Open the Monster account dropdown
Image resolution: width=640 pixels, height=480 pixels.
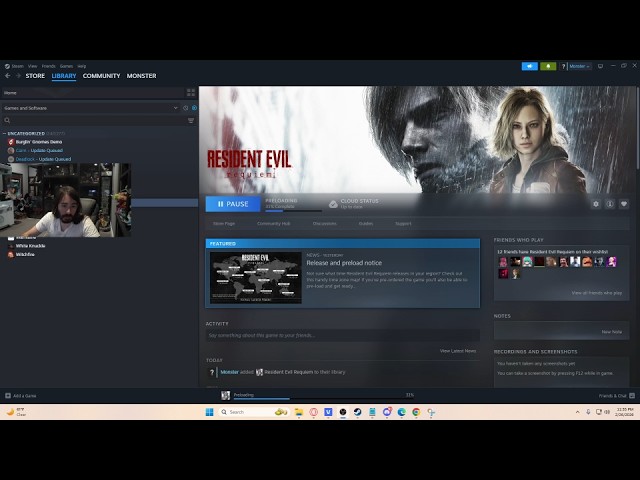click(x=579, y=66)
